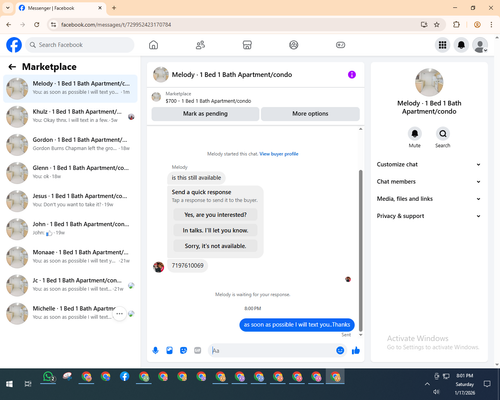Viewport: 500px width, 400px height.
Task: Click the Mark as pending button
Action: tap(205, 114)
